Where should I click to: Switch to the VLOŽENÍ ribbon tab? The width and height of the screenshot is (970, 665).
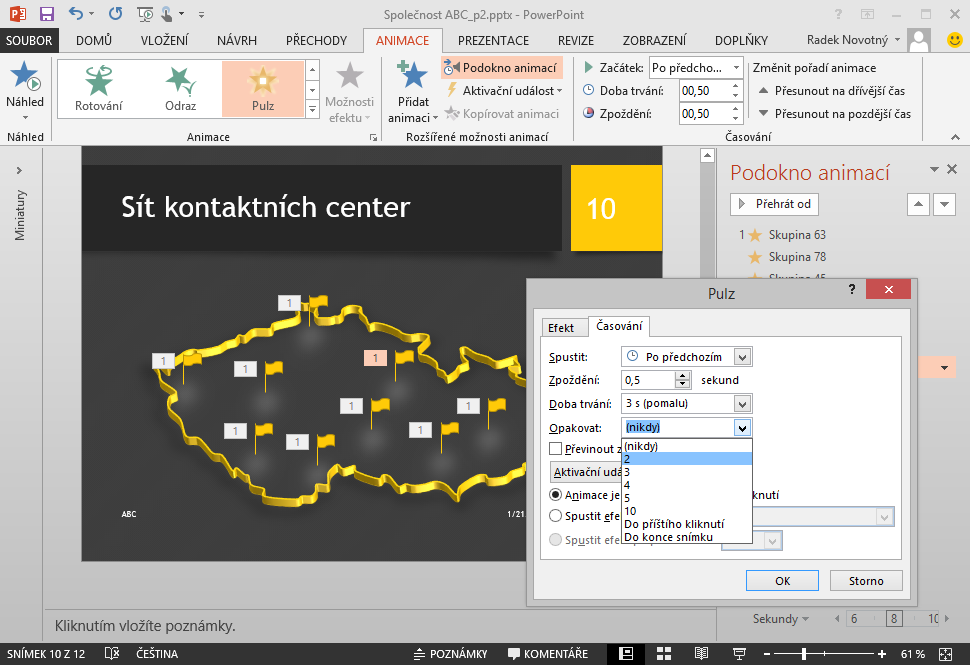coord(164,40)
